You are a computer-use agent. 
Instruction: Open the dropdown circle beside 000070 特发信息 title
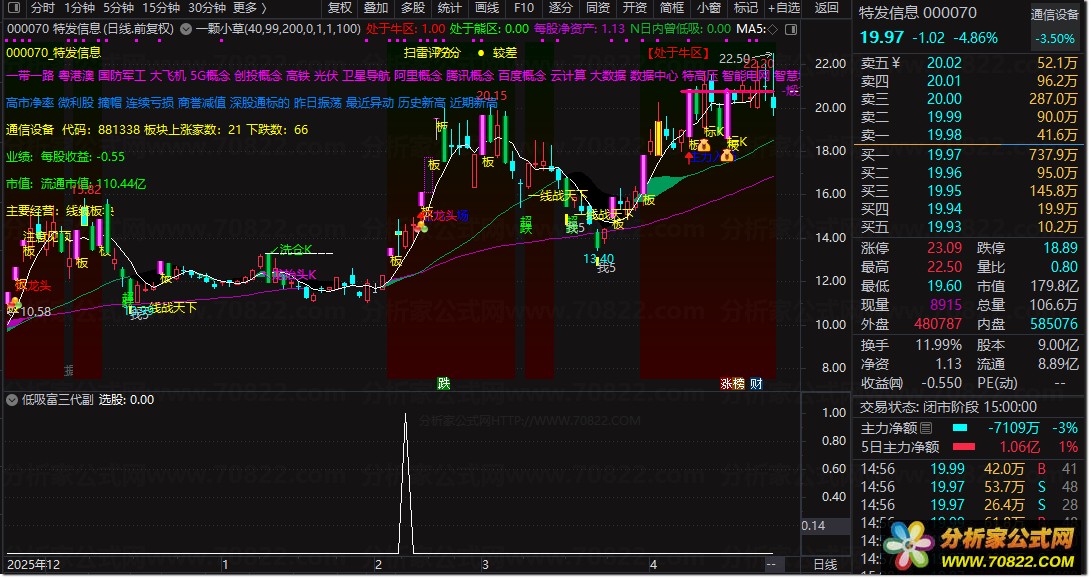coord(186,29)
